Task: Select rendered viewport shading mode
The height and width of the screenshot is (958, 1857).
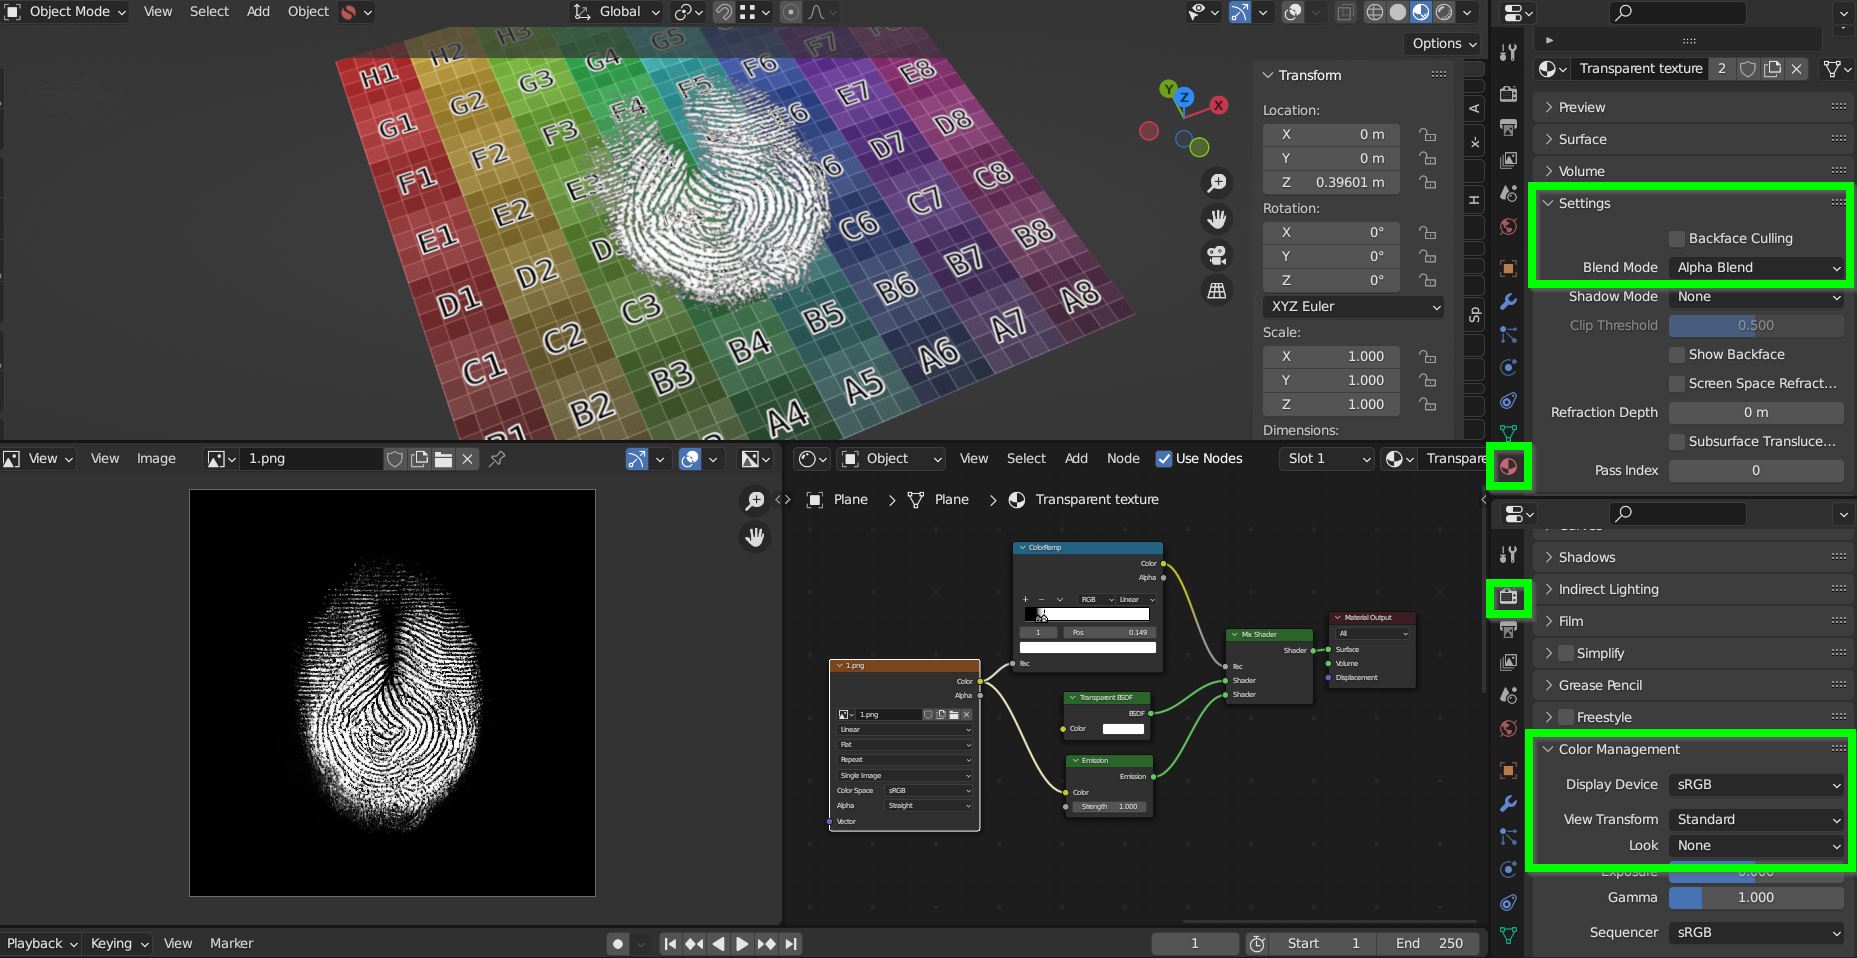Action: point(1444,12)
